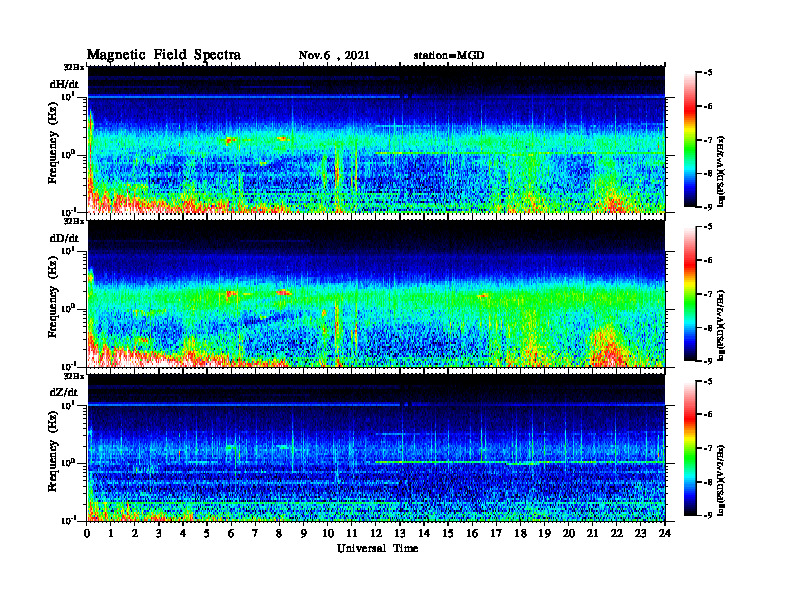Click the "3" hour tick label

coord(159,534)
